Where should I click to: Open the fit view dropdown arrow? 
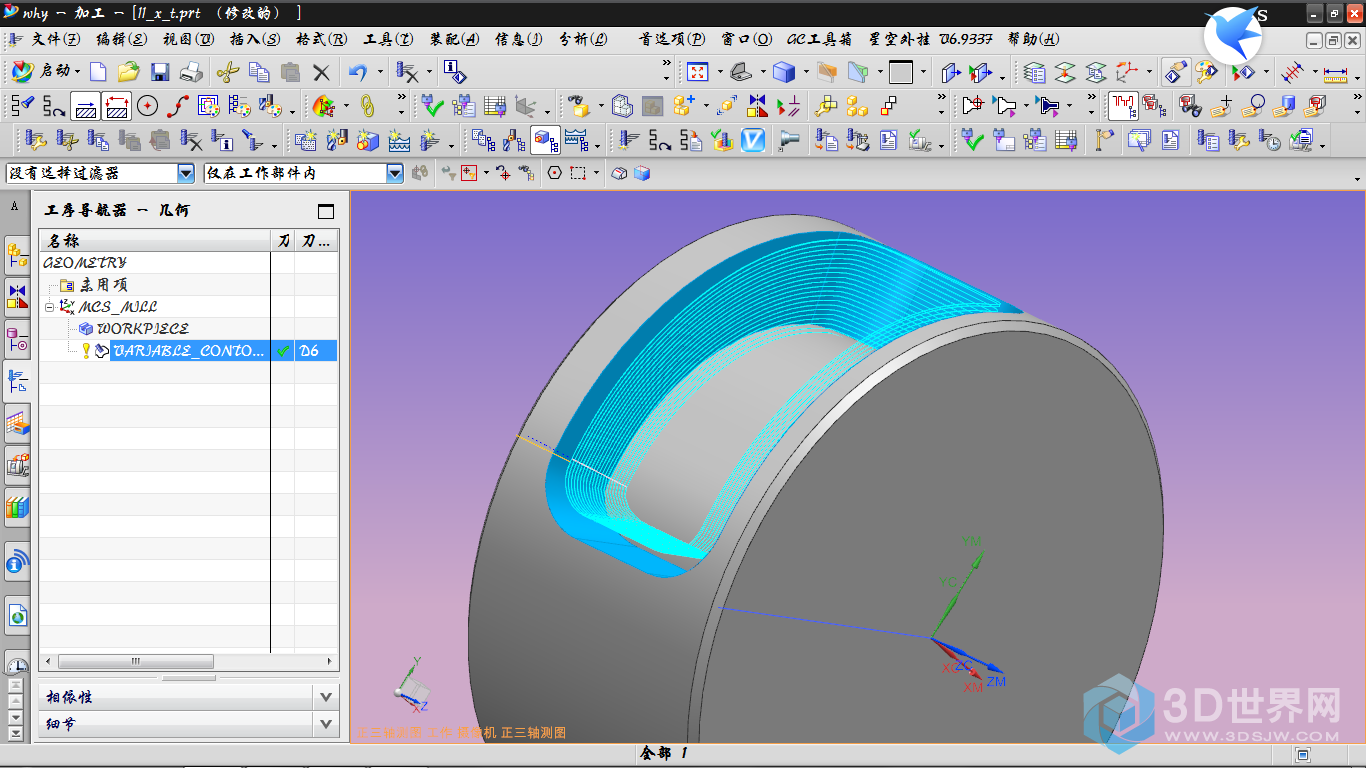[719, 72]
